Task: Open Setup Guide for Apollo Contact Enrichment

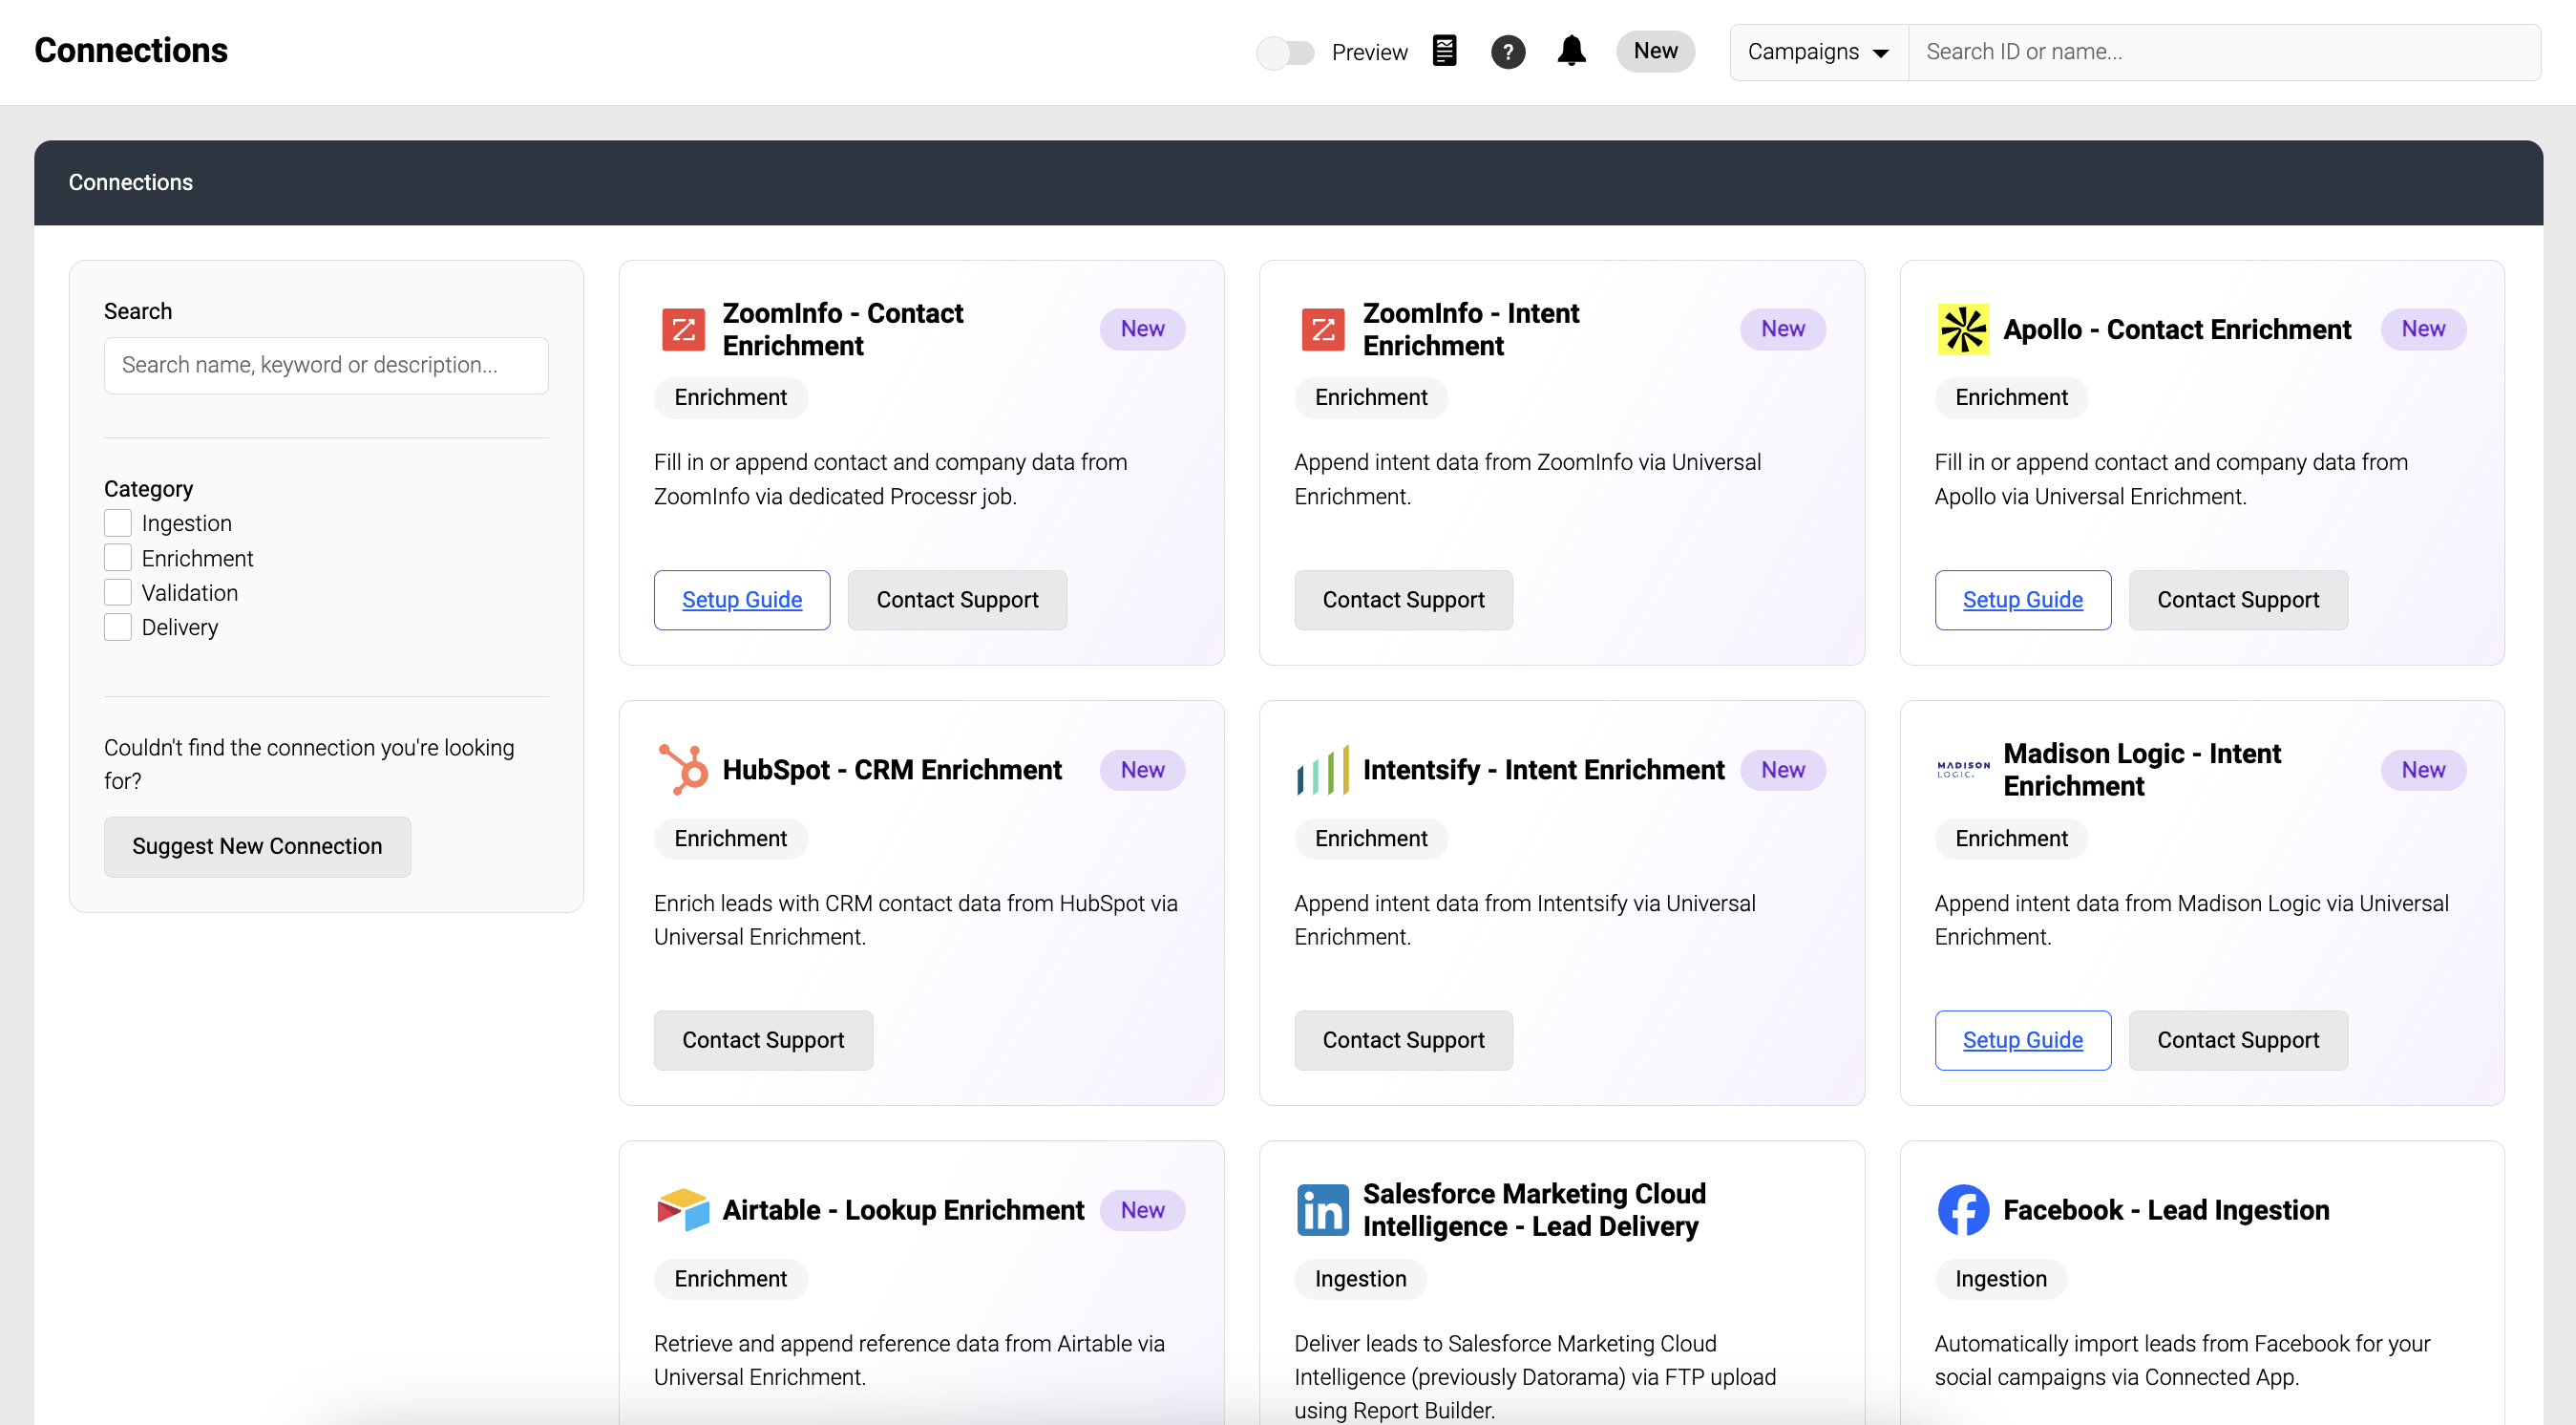Action: 2022,600
